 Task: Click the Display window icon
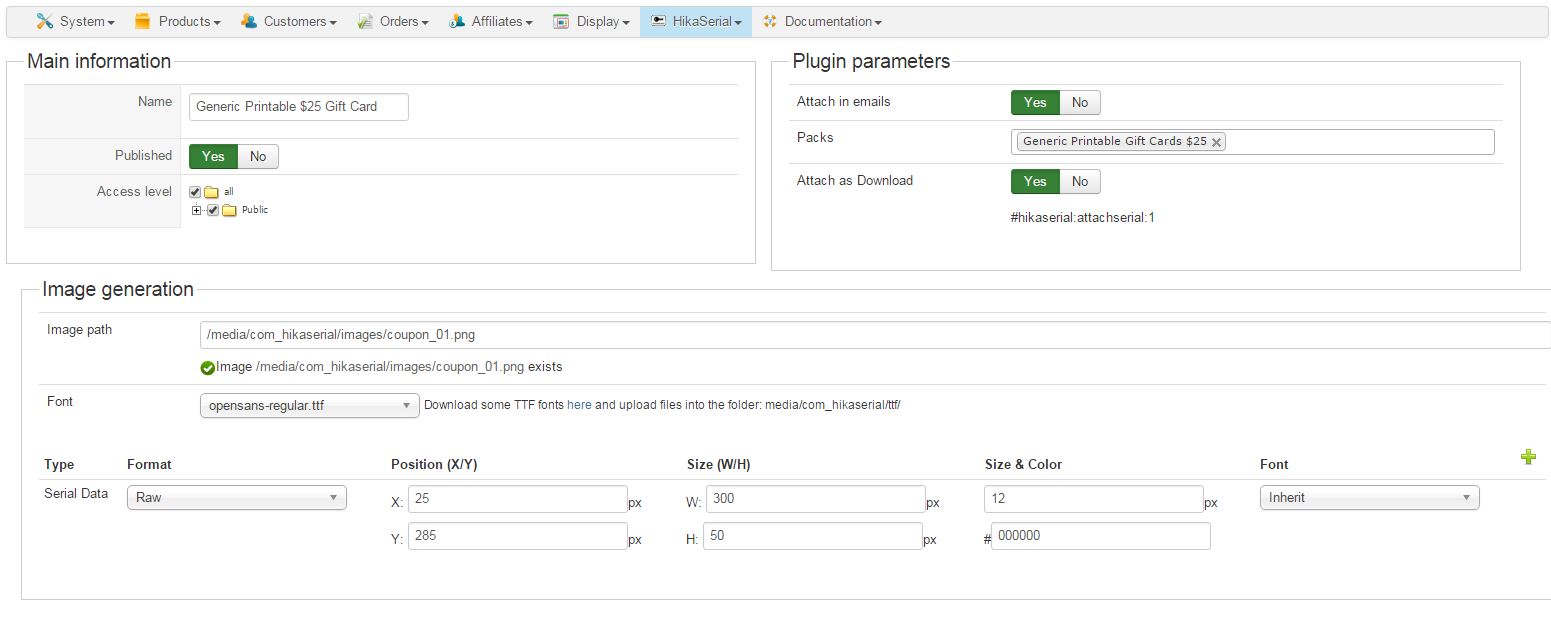pos(561,21)
